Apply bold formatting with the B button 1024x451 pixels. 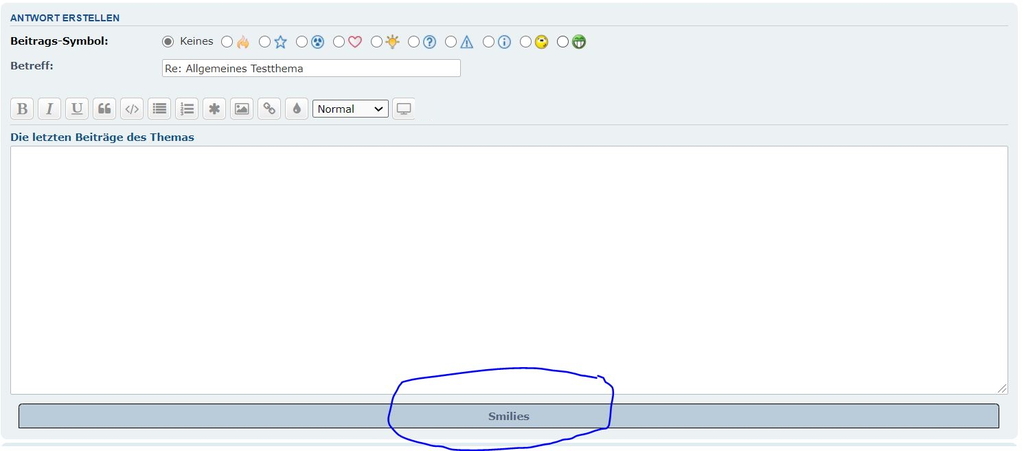22,109
